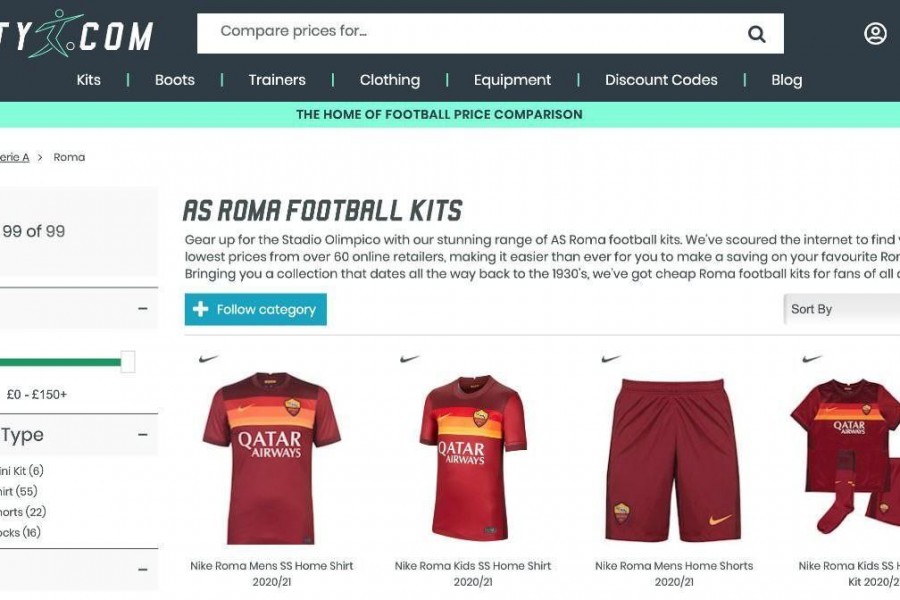Viewport: 900px width, 600px height.
Task: Open the Discount Codes menu item
Action: coord(661,80)
